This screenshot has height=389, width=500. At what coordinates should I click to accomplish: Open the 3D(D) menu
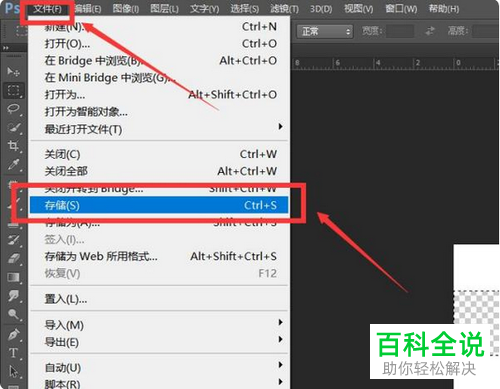click(321, 9)
